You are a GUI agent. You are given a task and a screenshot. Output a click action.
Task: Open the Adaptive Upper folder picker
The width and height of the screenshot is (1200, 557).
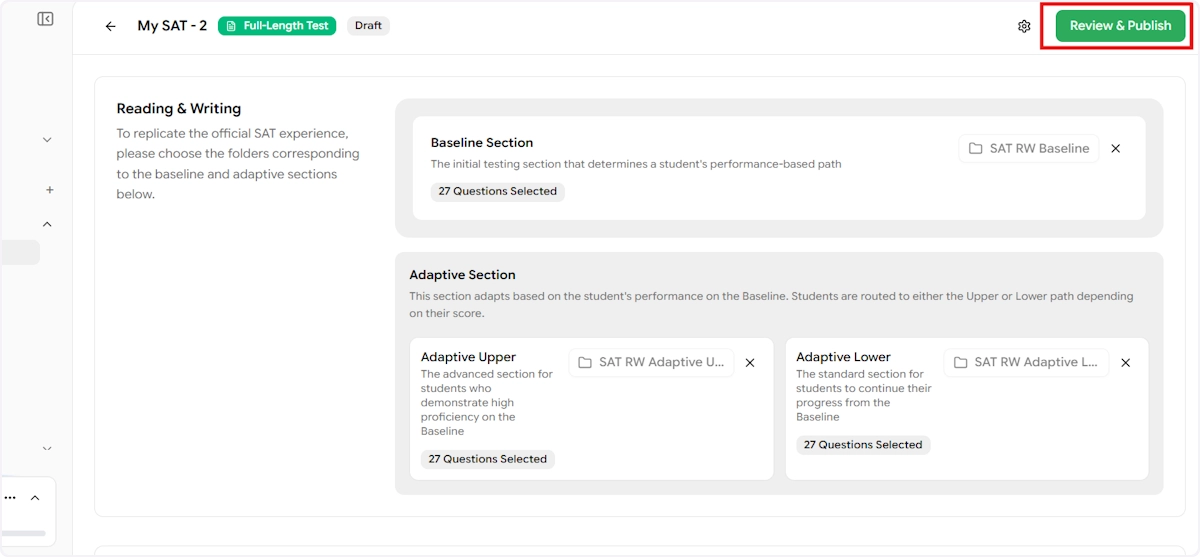pyautogui.click(x=651, y=363)
